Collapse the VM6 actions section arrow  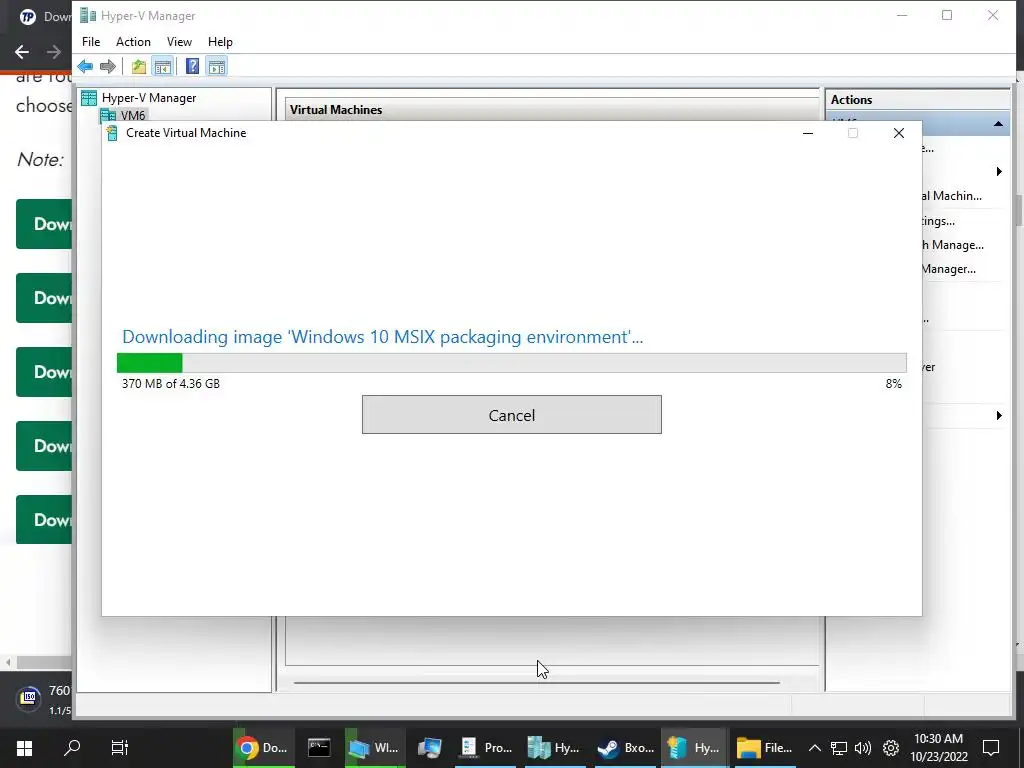pos(998,123)
